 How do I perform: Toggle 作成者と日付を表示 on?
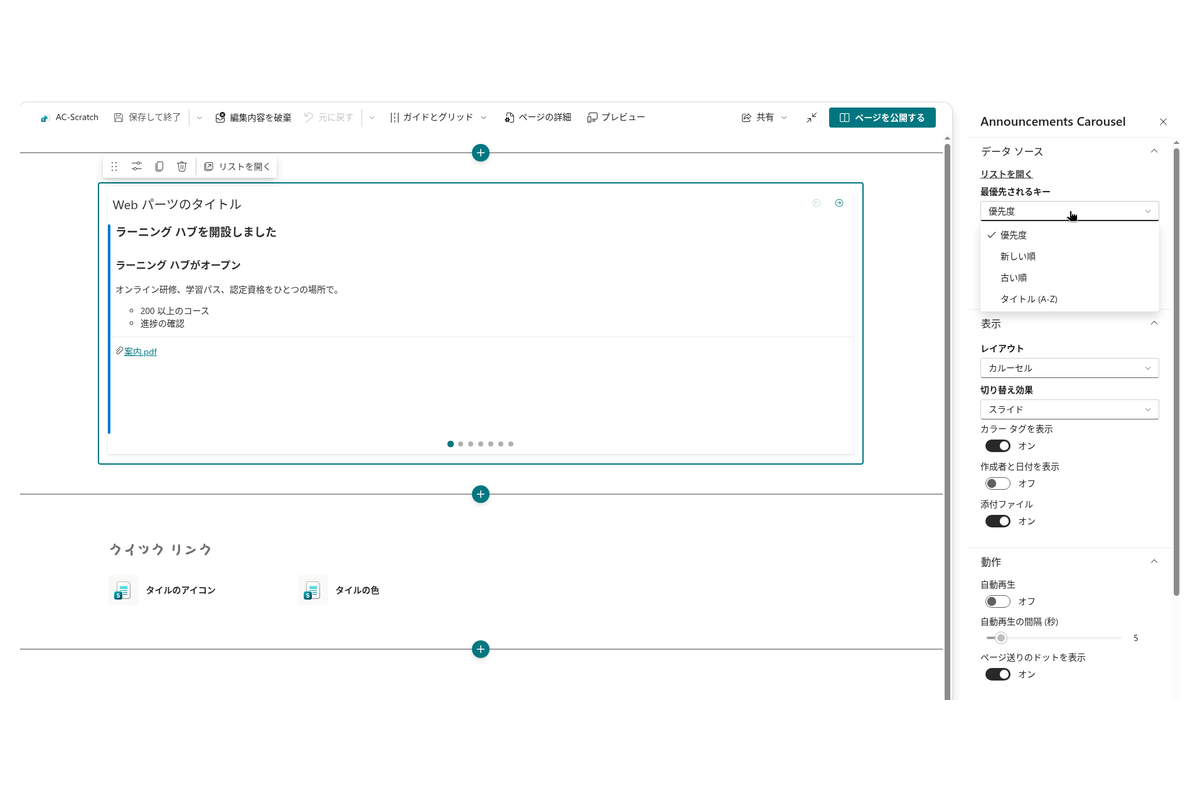998,484
